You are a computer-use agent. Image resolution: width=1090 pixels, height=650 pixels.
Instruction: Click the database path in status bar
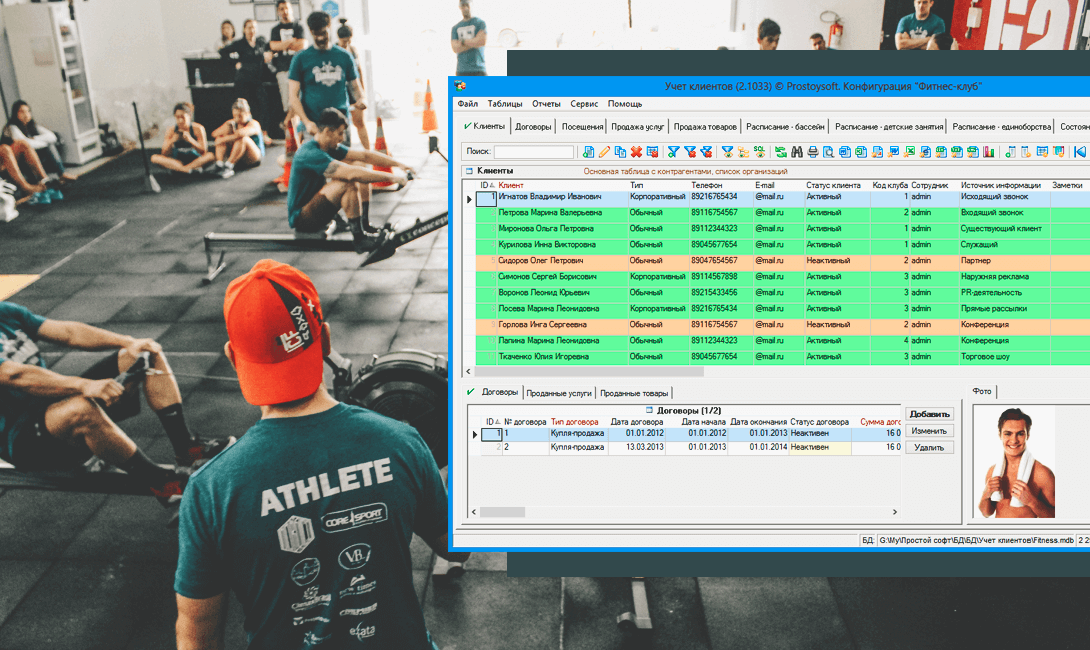(x=976, y=540)
